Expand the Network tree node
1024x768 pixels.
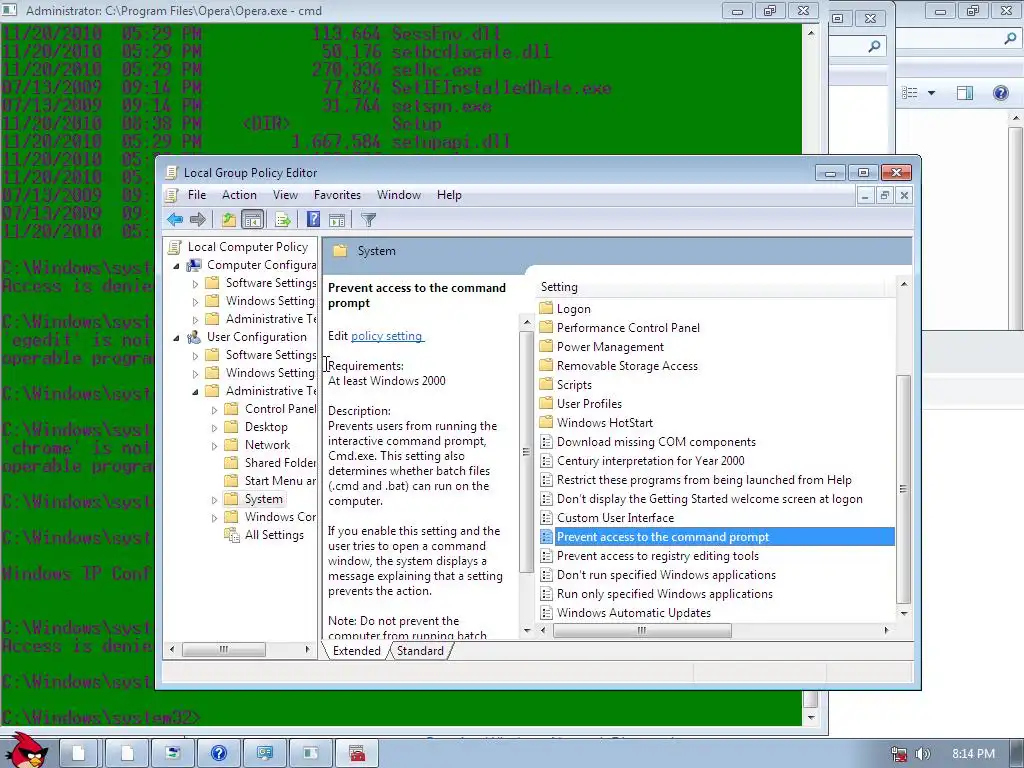point(214,446)
